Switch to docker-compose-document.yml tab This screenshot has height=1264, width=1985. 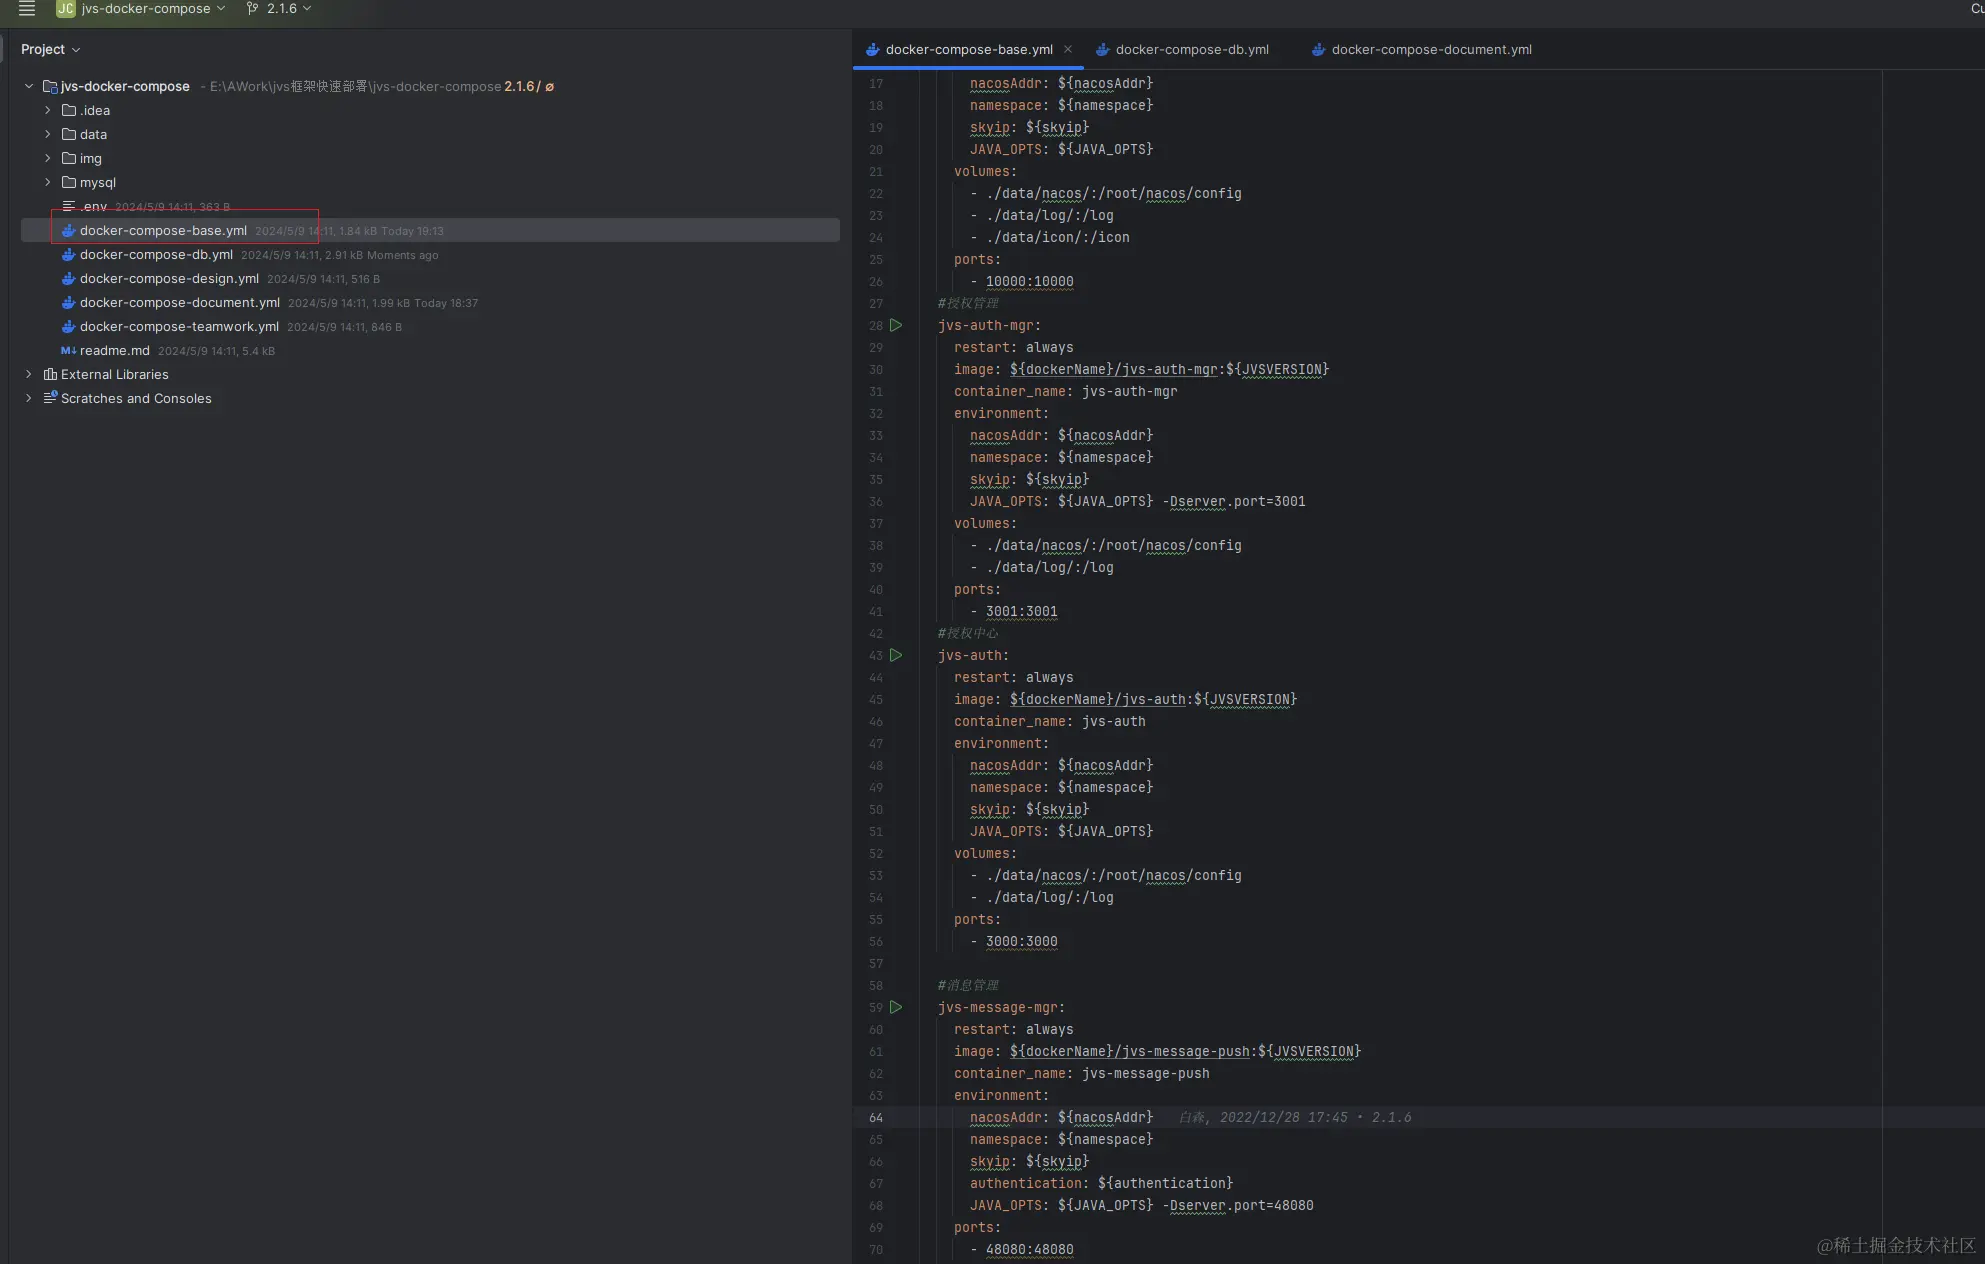[x=1431, y=49]
